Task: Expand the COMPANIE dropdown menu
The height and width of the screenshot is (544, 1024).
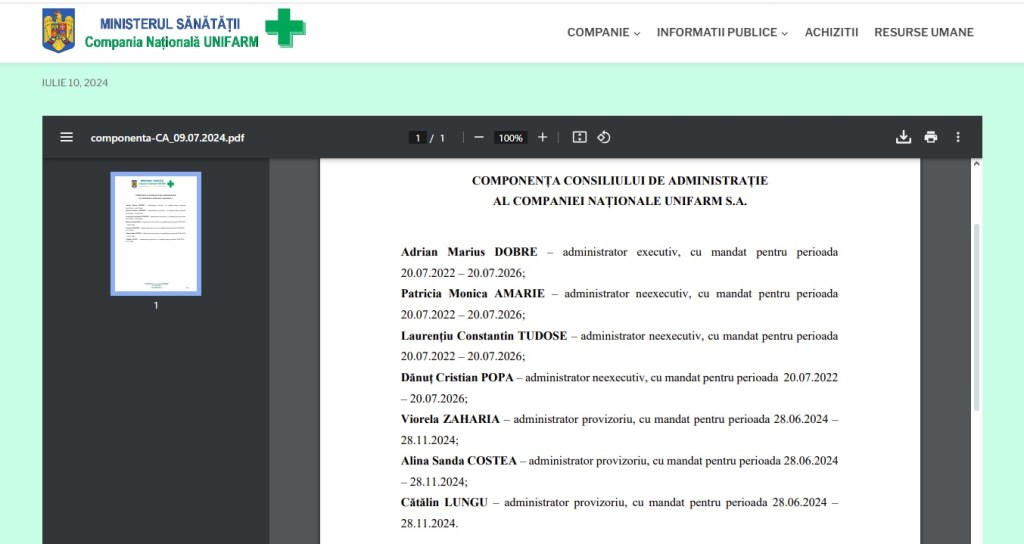Action: pyautogui.click(x=604, y=32)
